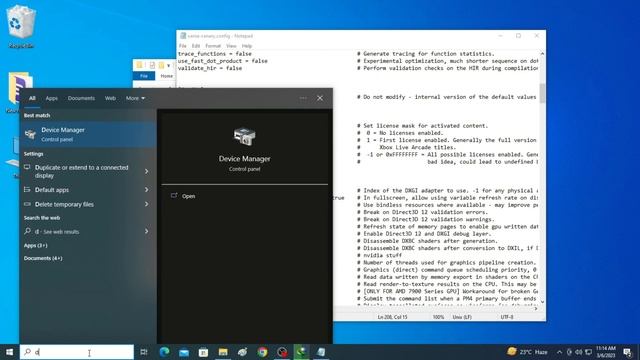Click the Delete temporary files storage icon
Image resolution: width=640 pixels, height=360 pixels.
(27, 204)
